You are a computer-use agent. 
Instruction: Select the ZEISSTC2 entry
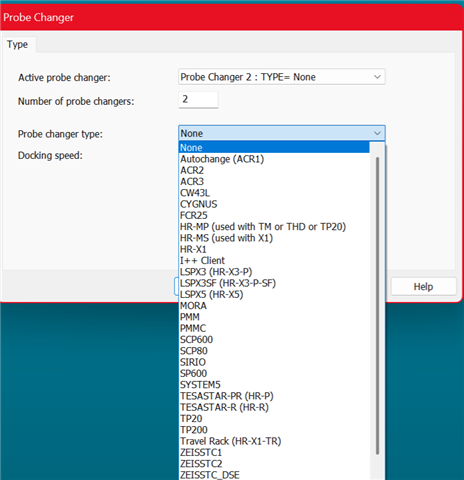(x=274, y=464)
